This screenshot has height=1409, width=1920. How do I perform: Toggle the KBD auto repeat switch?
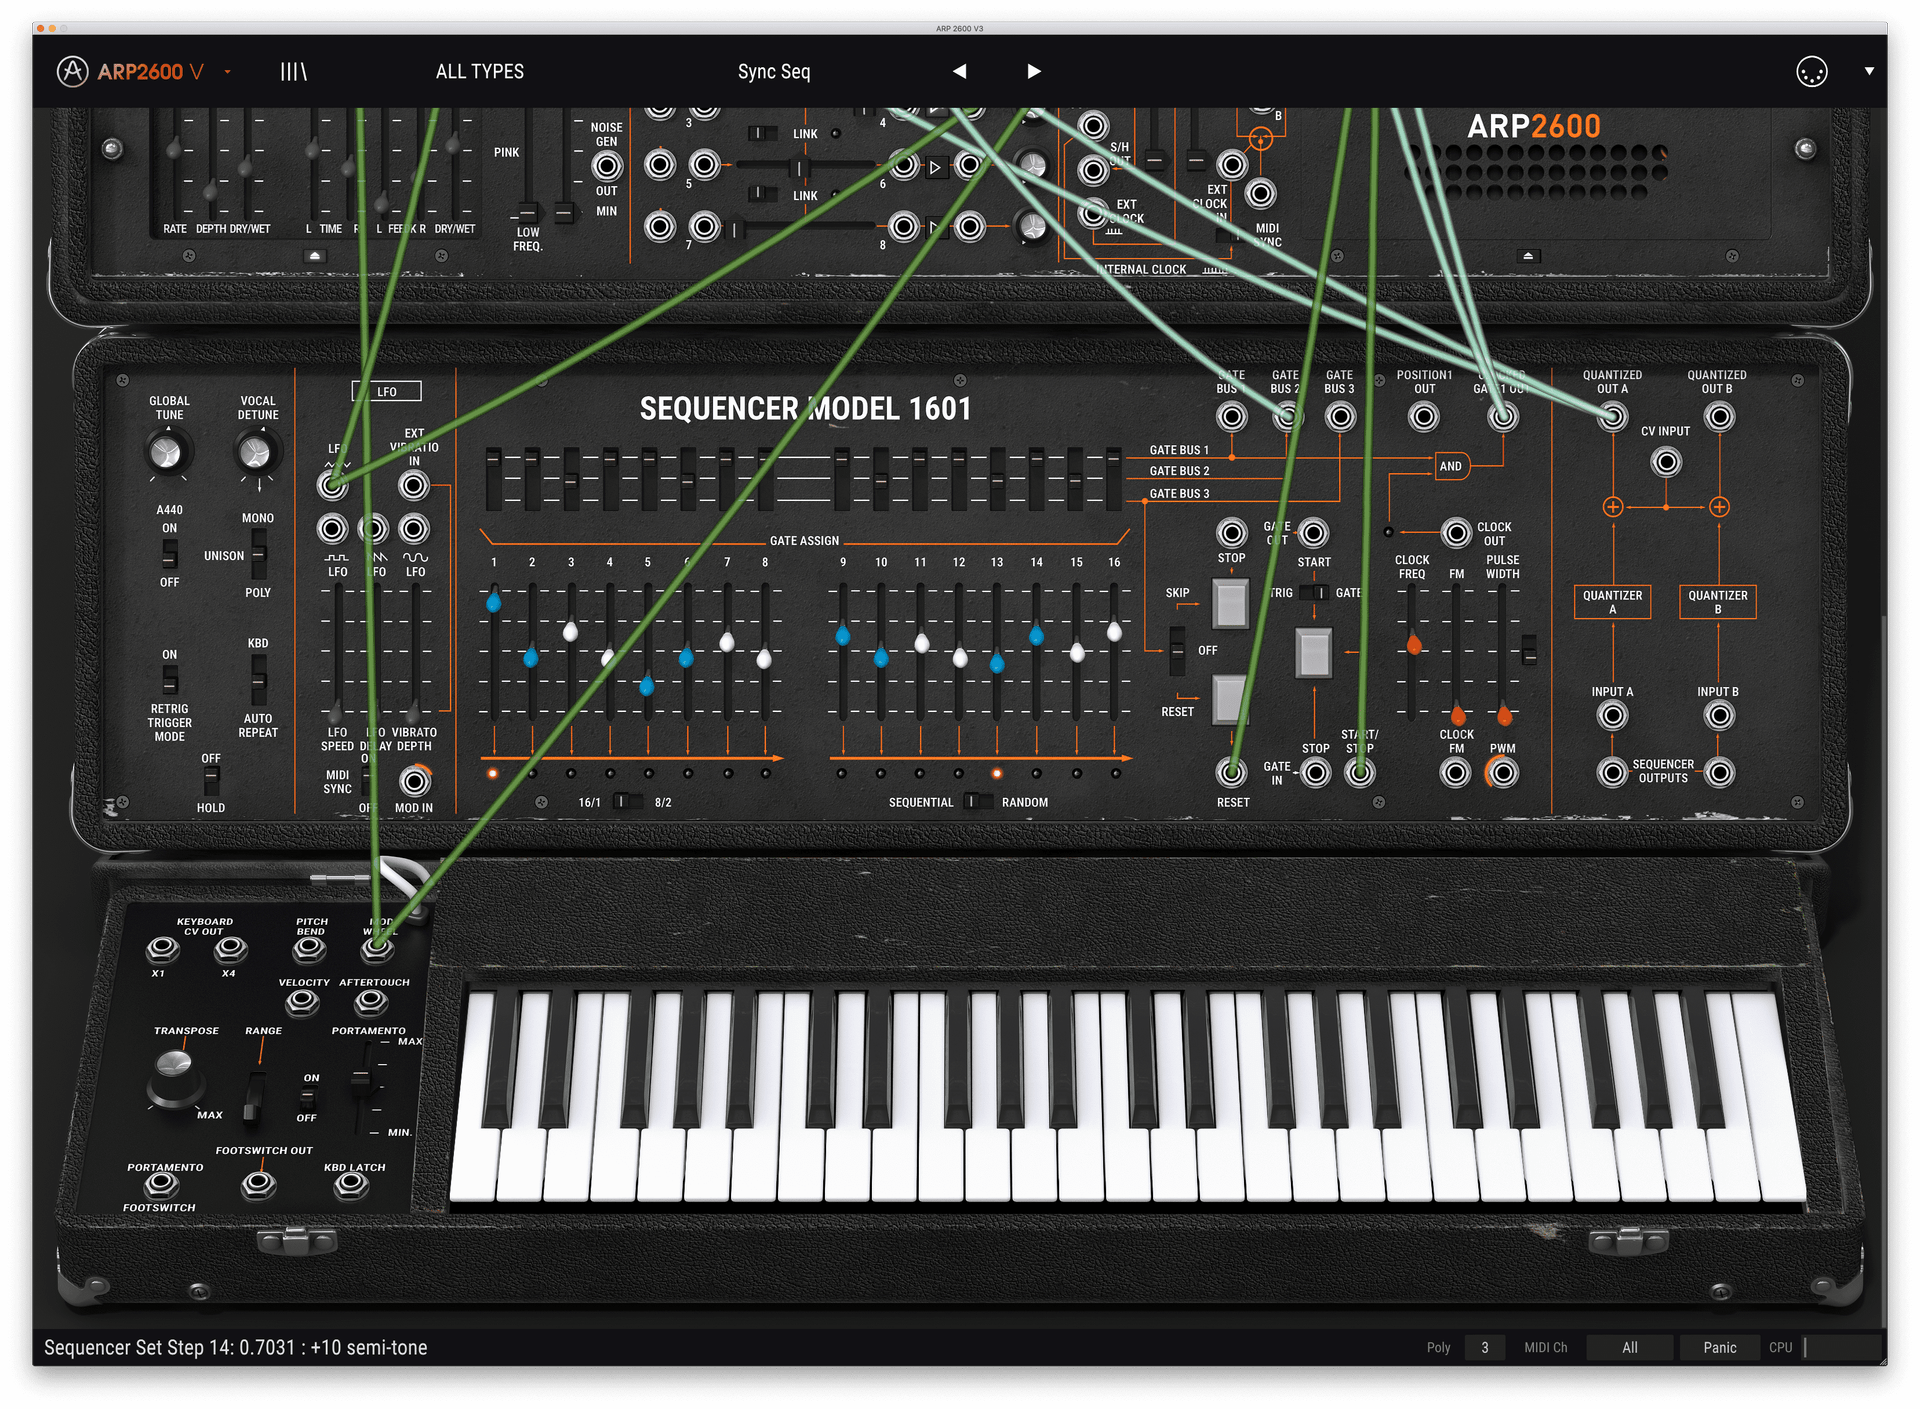click(259, 680)
